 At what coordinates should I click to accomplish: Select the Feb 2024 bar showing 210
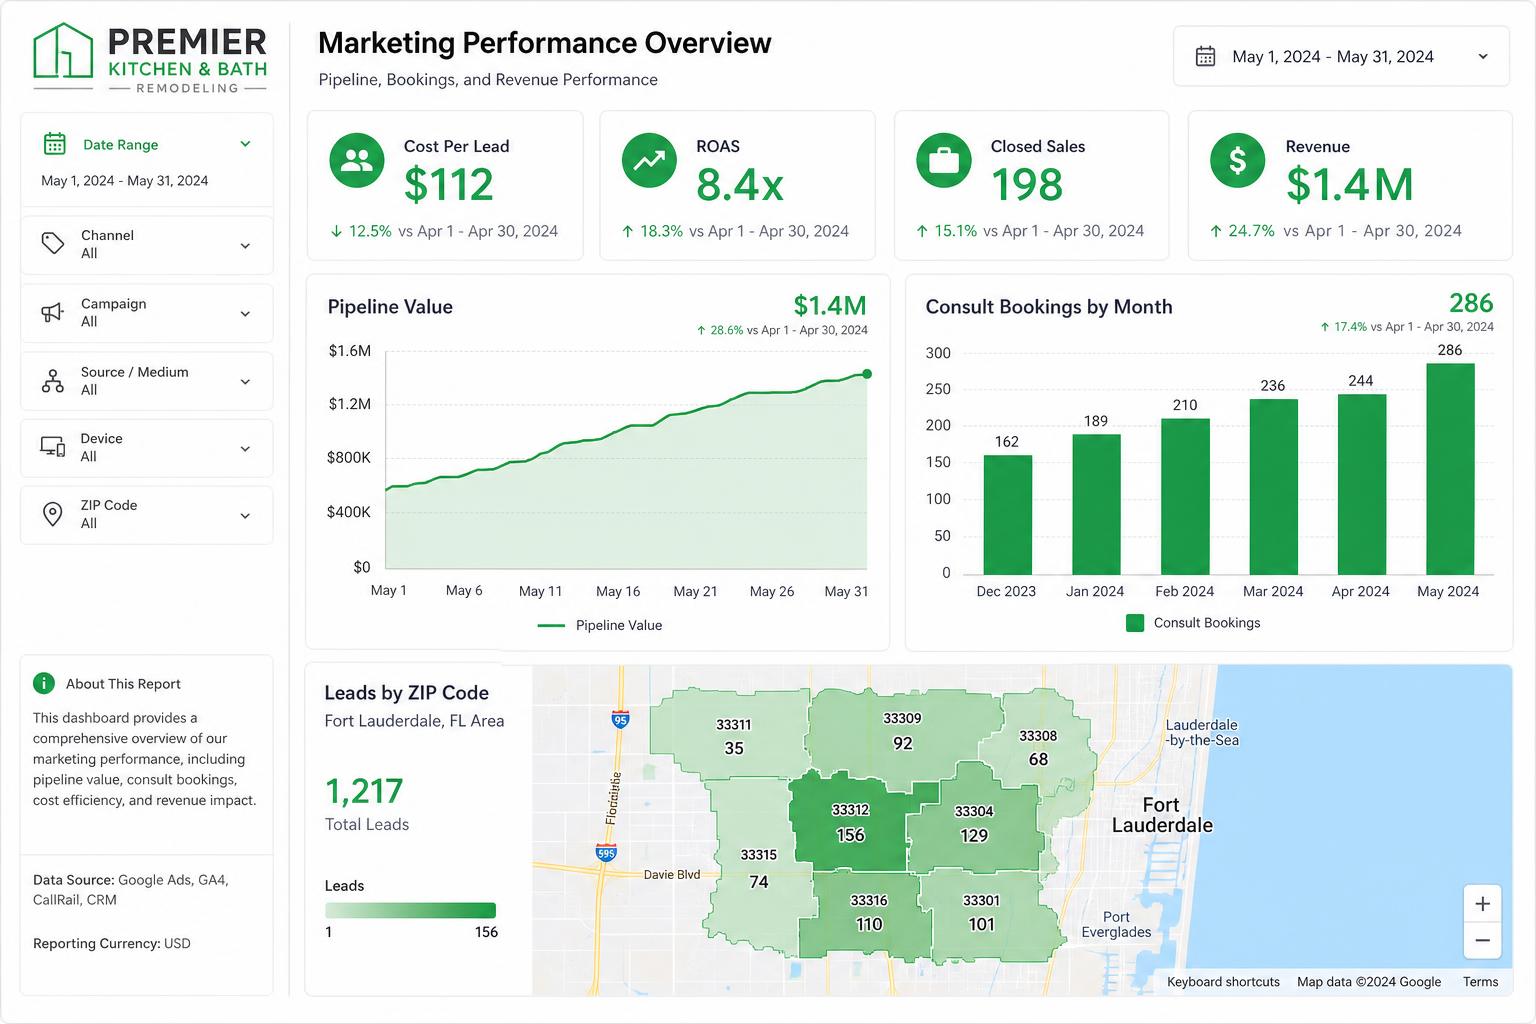click(x=1185, y=496)
